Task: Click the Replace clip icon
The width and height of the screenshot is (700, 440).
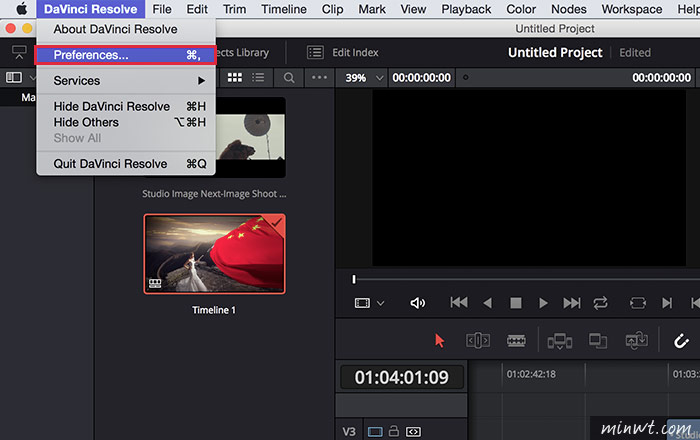Action: (x=637, y=341)
